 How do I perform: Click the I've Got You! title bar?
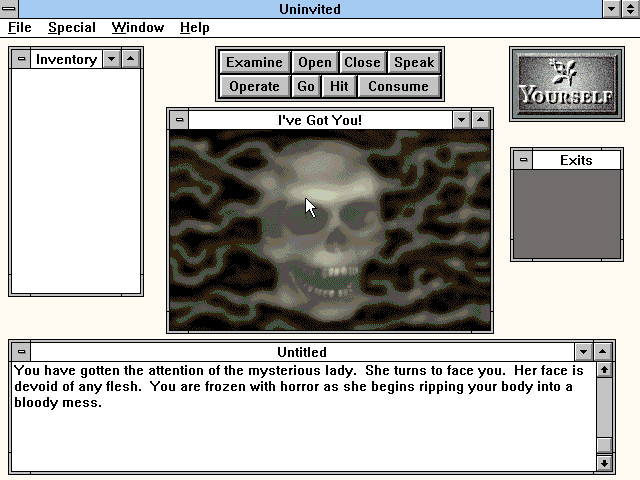click(320, 120)
